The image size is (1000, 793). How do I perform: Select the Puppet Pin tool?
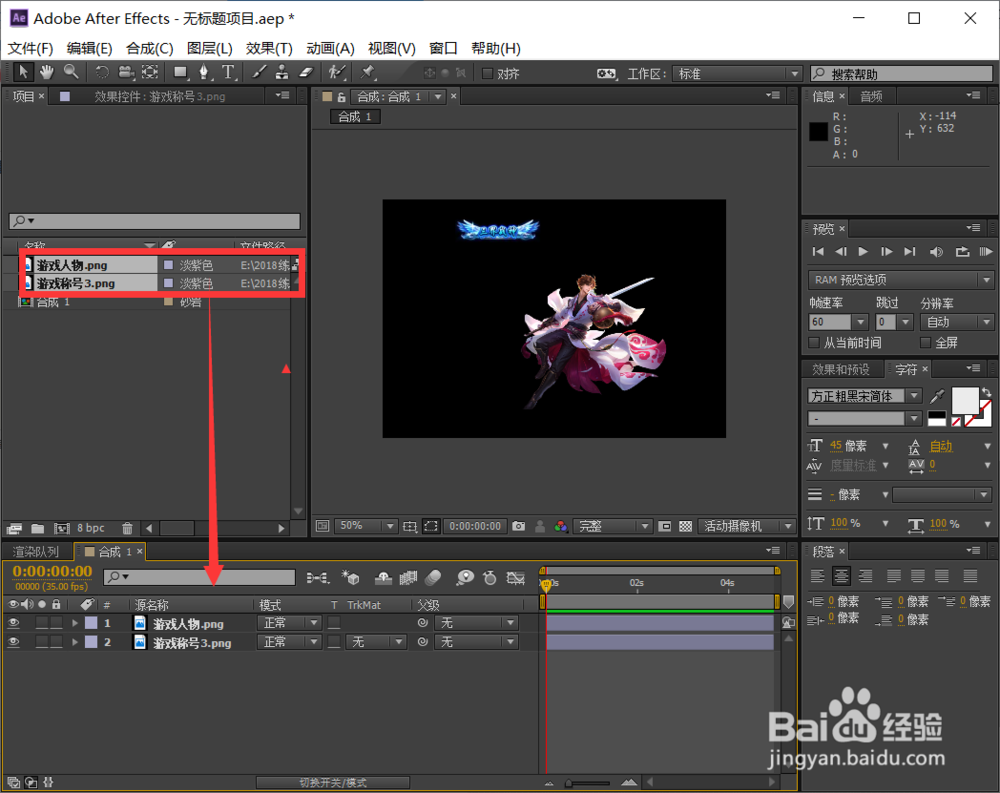point(367,73)
